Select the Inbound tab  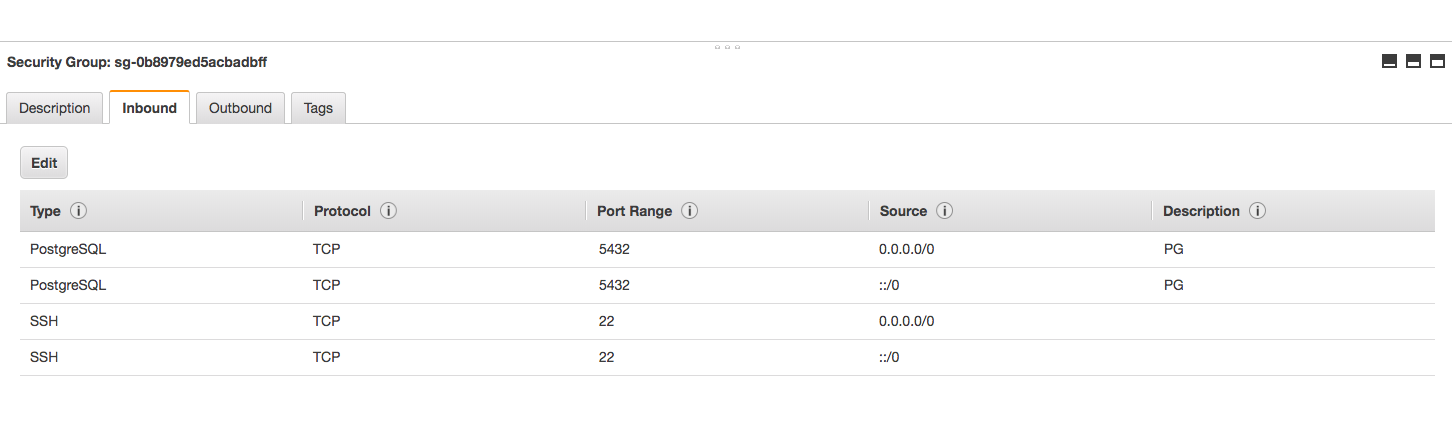[x=149, y=108]
